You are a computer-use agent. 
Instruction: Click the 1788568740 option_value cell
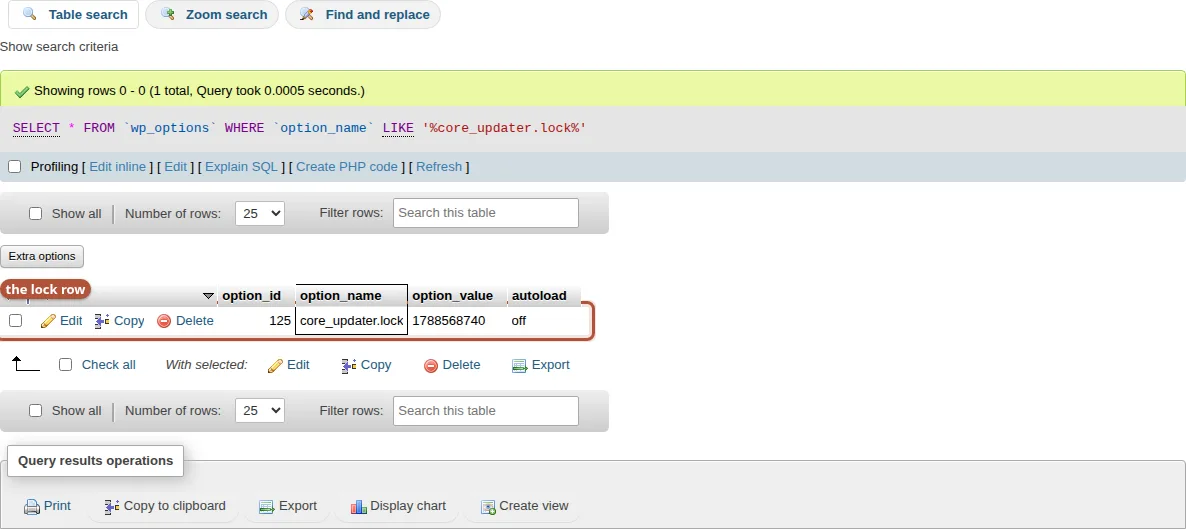[x=449, y=321]
